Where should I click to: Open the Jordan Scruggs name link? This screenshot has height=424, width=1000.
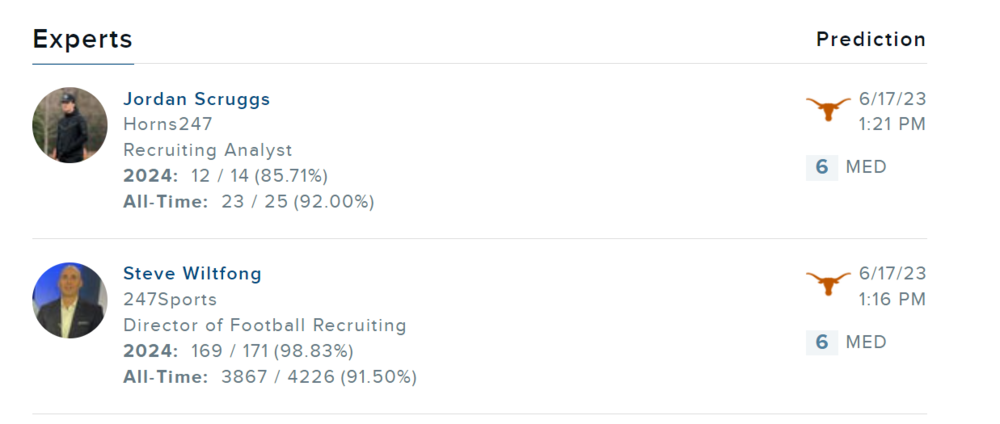click(x=196, y=99)
